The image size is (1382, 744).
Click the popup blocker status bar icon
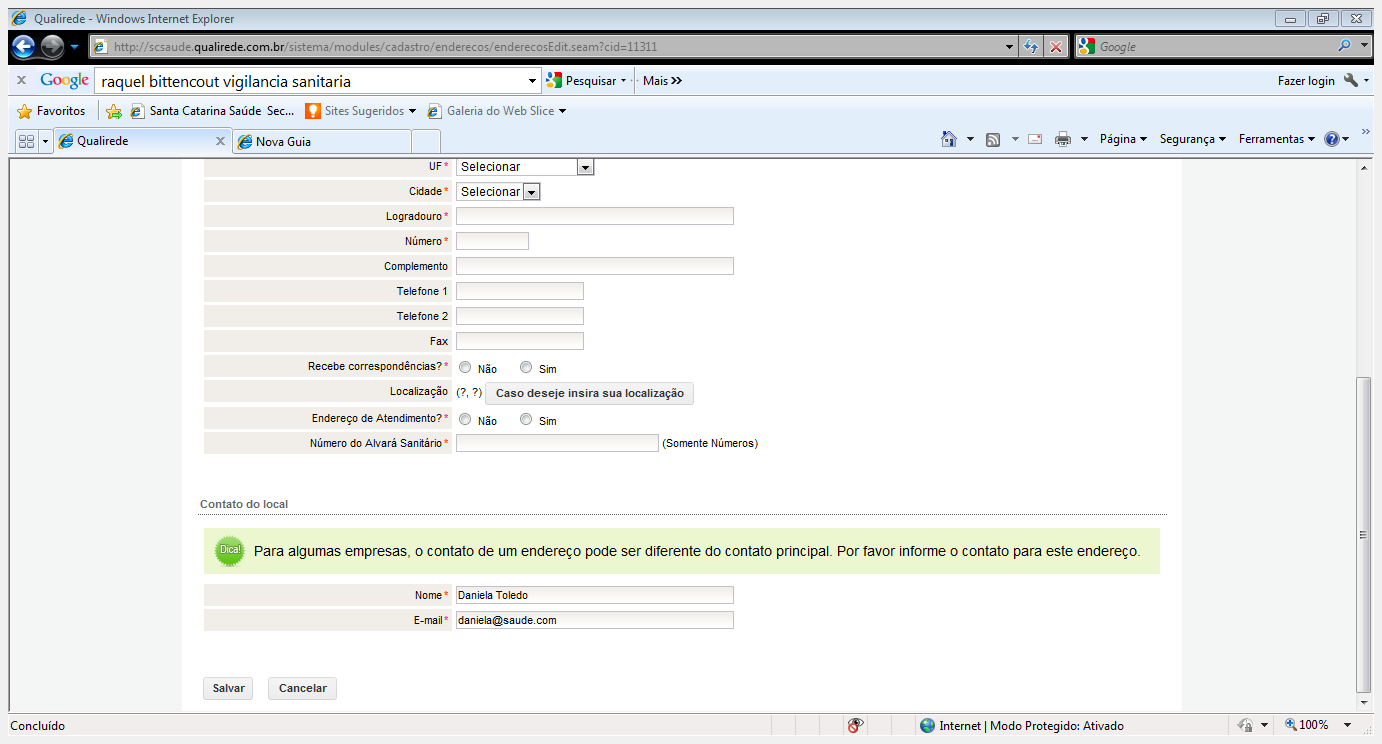coord(855,725)
